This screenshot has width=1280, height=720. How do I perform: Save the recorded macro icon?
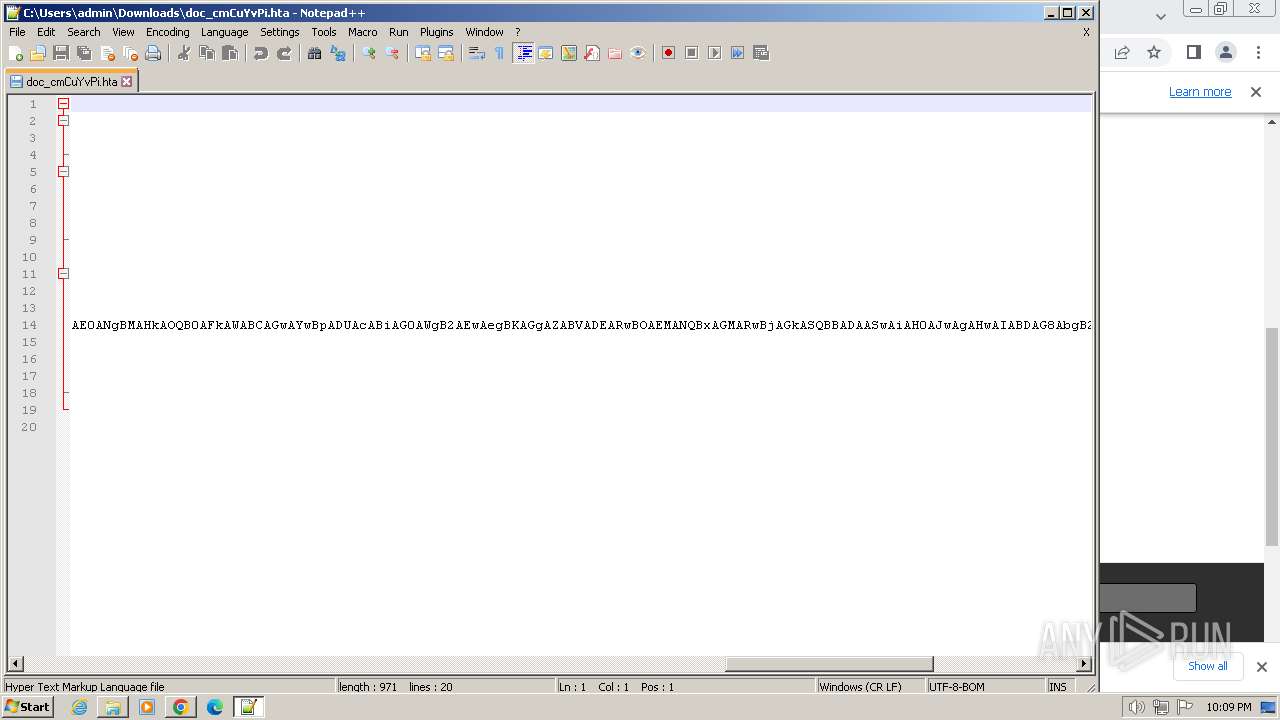(x=760, y=53)
